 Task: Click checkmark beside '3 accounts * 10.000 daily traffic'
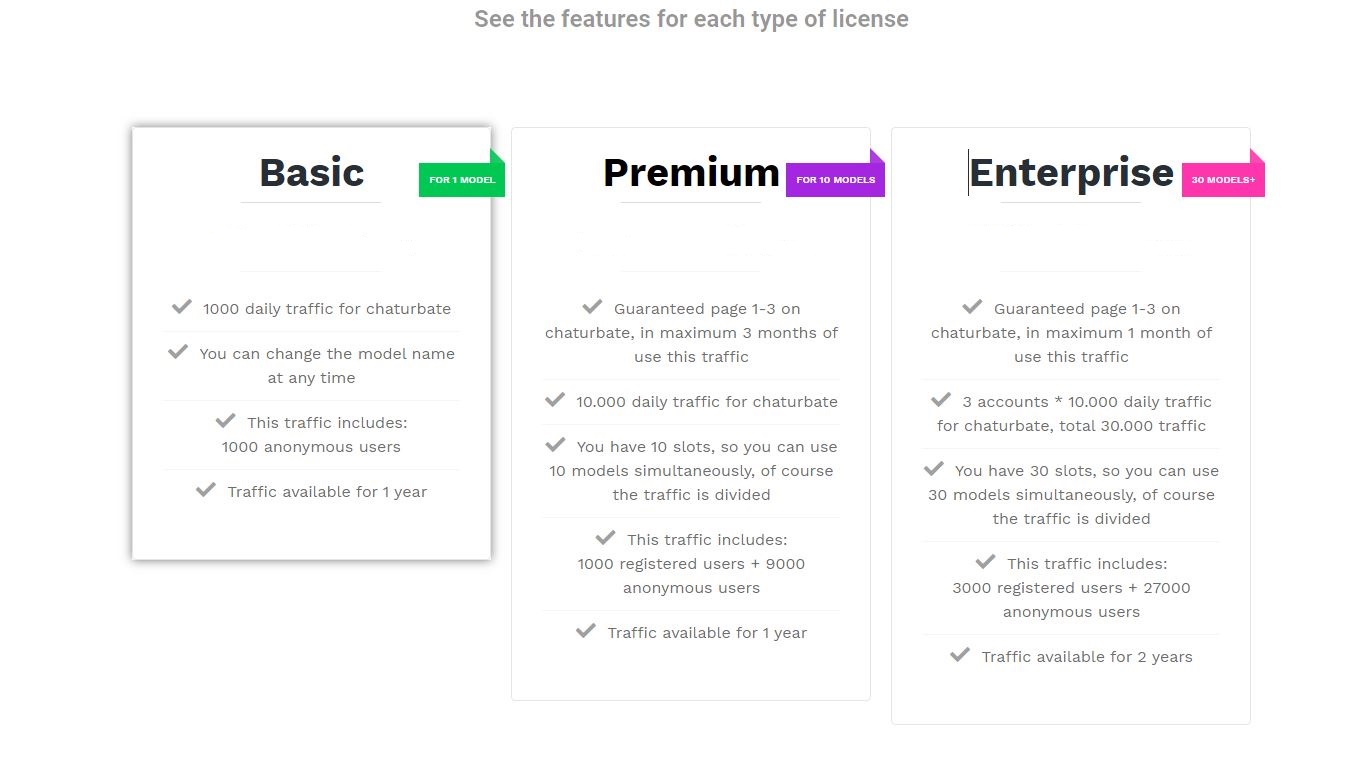click(x=941, y=400)
